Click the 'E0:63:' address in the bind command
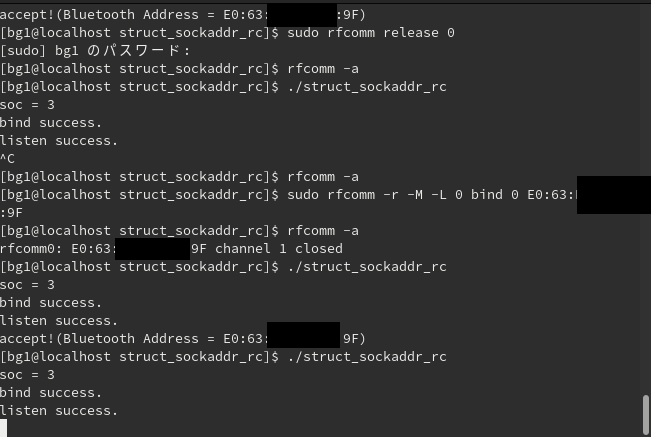Screen dimensions: 651x437 (551, 195)
